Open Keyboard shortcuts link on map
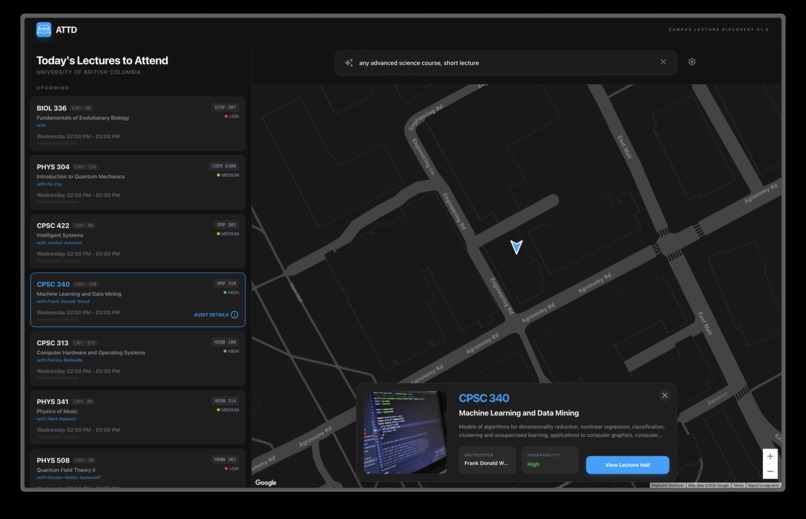 pos(668,485)
